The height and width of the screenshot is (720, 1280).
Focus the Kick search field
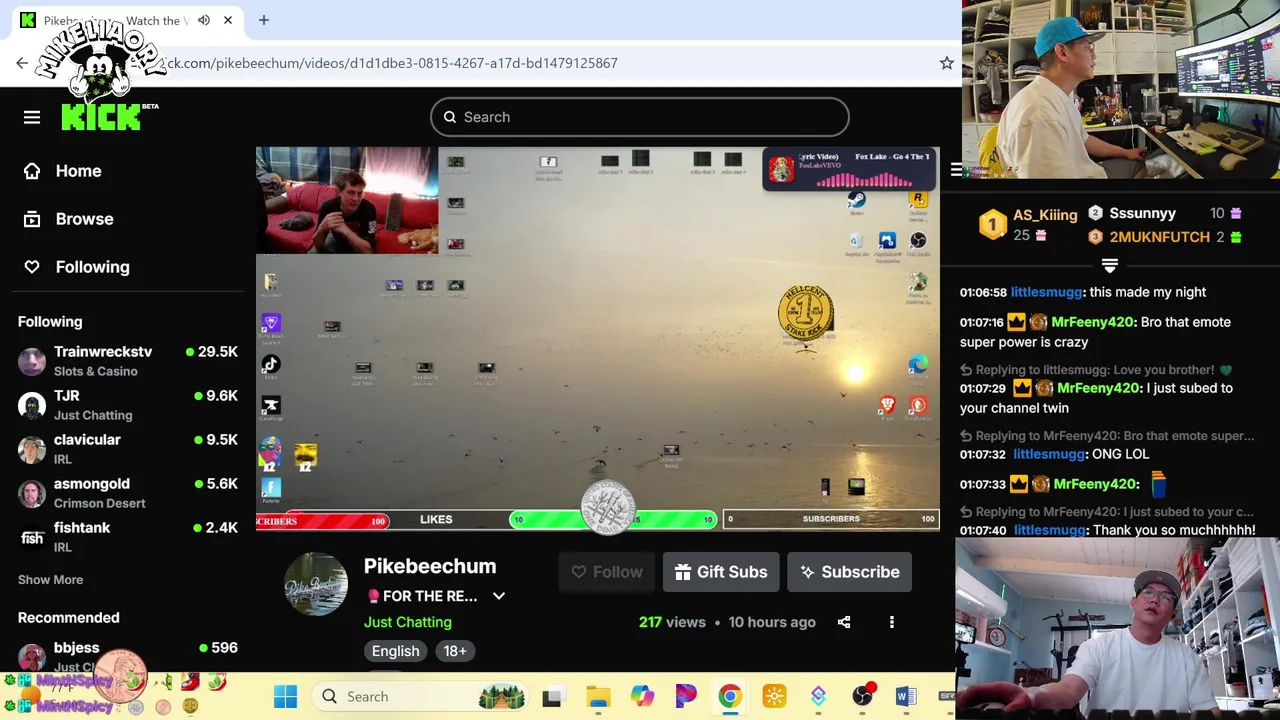click(x=640, y=117)
